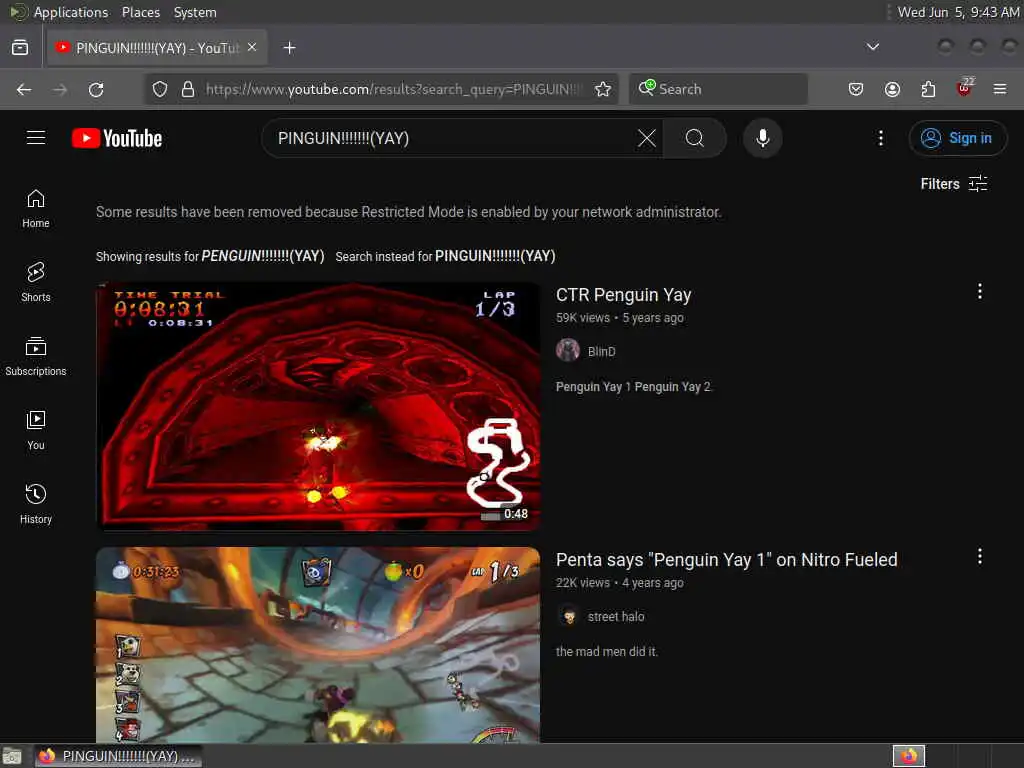Screen dimensions: 1024x768
Task: Open the clock Wed Jun 5 in panel
Action: point(957,12)
